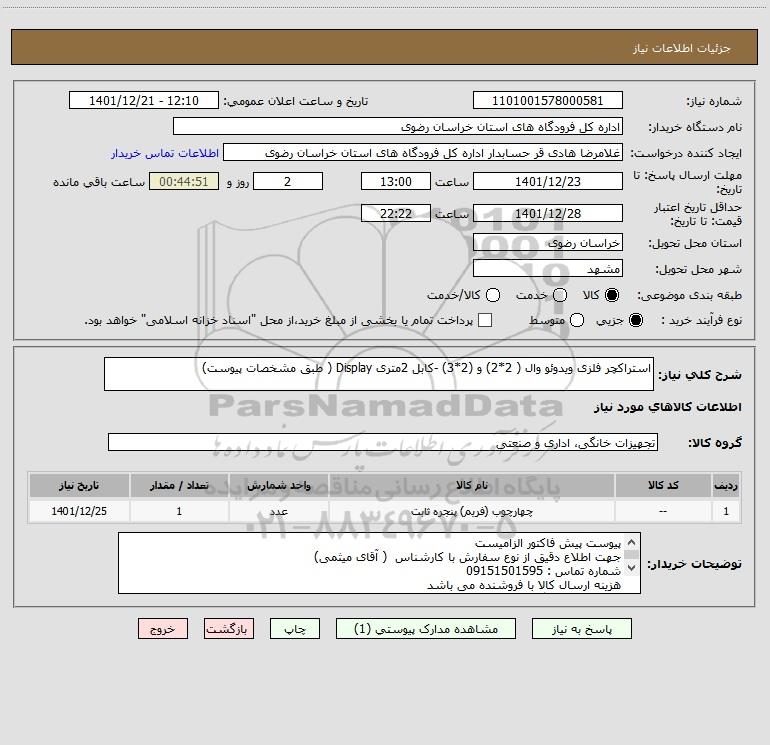Toggle the Islamic treasury payment checkbox
The height and width of the screenshot is (745, 770).
click(485, 320)
